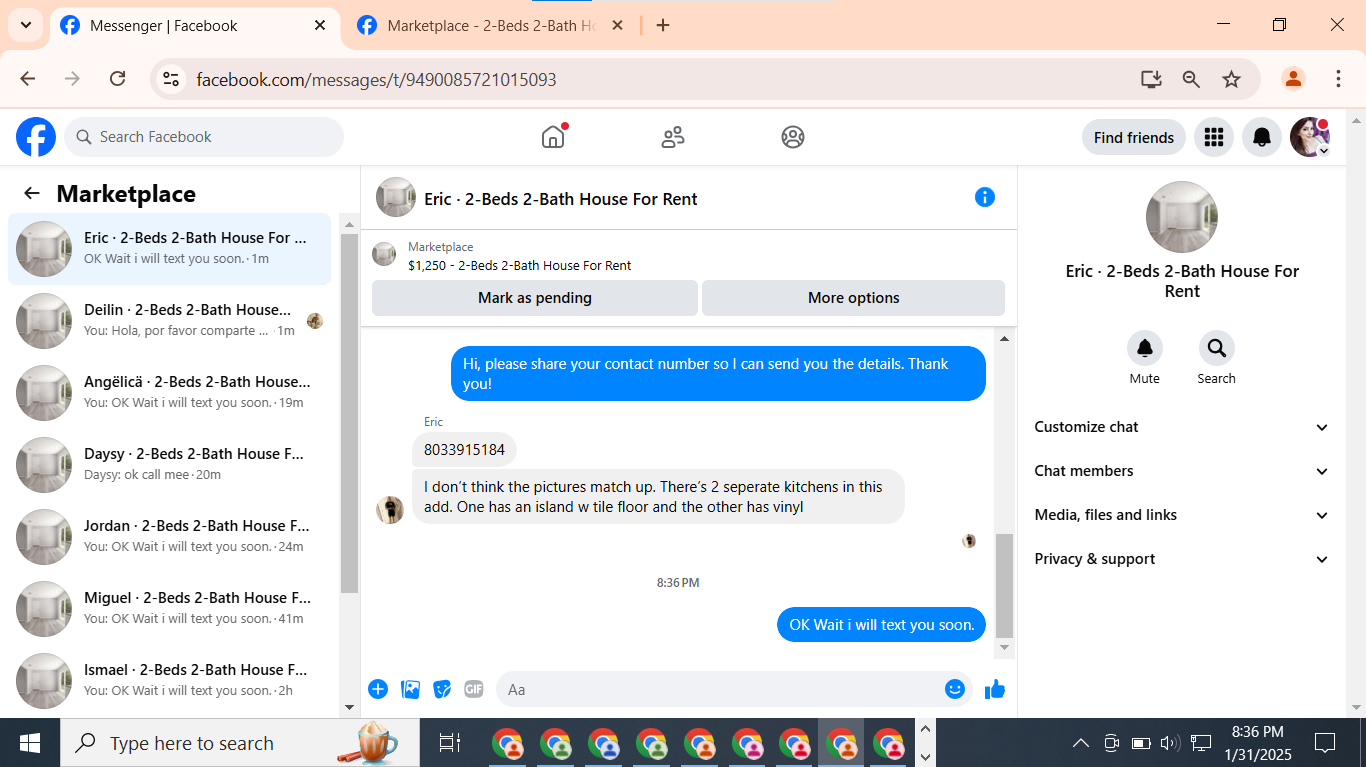This screenshot has width=1366, height=767.
Task: Reload the page in browser
Action: pyautogui.click(x=117, y=79)
